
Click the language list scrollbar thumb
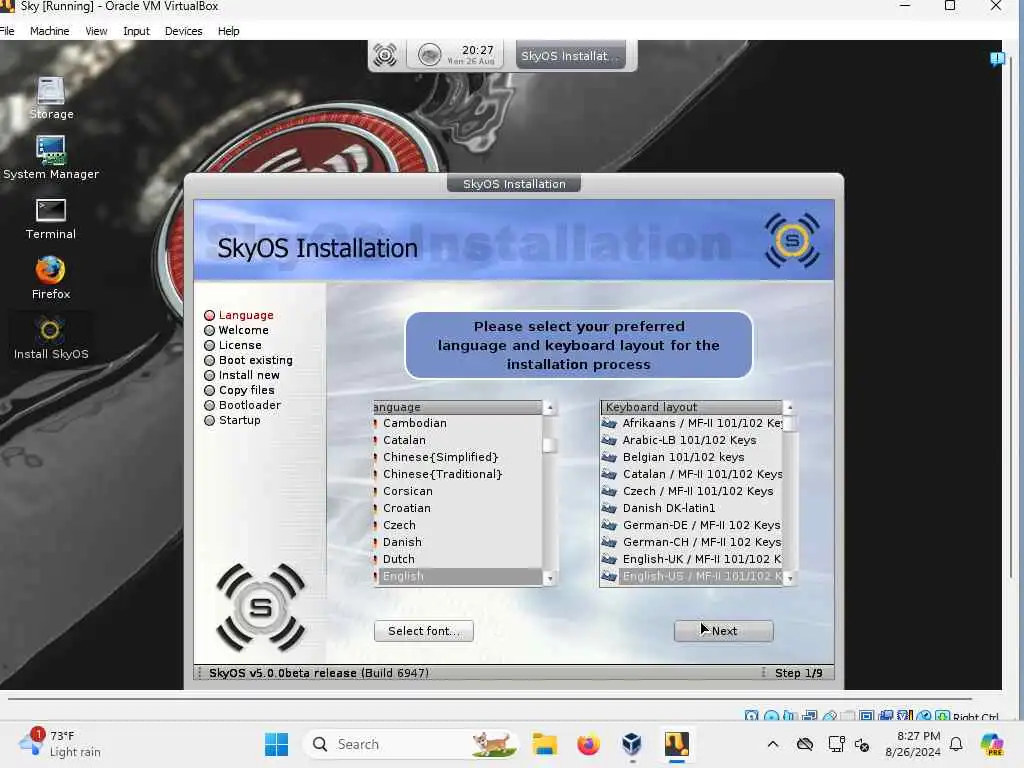tap(550, 445)
